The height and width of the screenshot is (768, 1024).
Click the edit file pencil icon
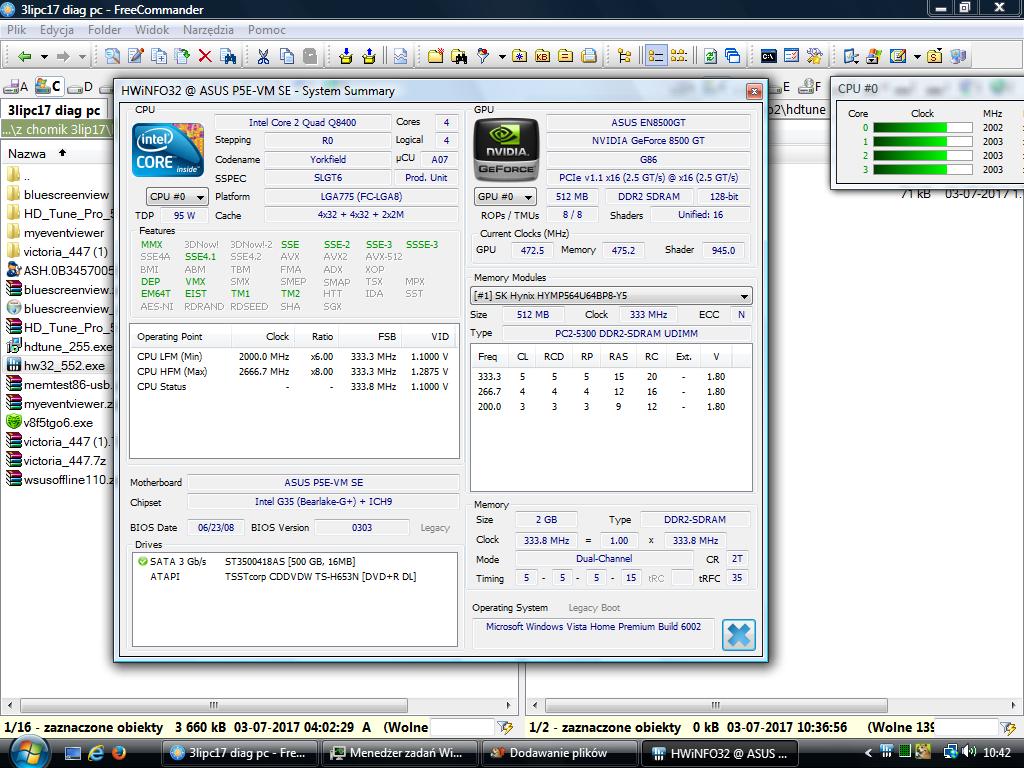pos(136,56)
